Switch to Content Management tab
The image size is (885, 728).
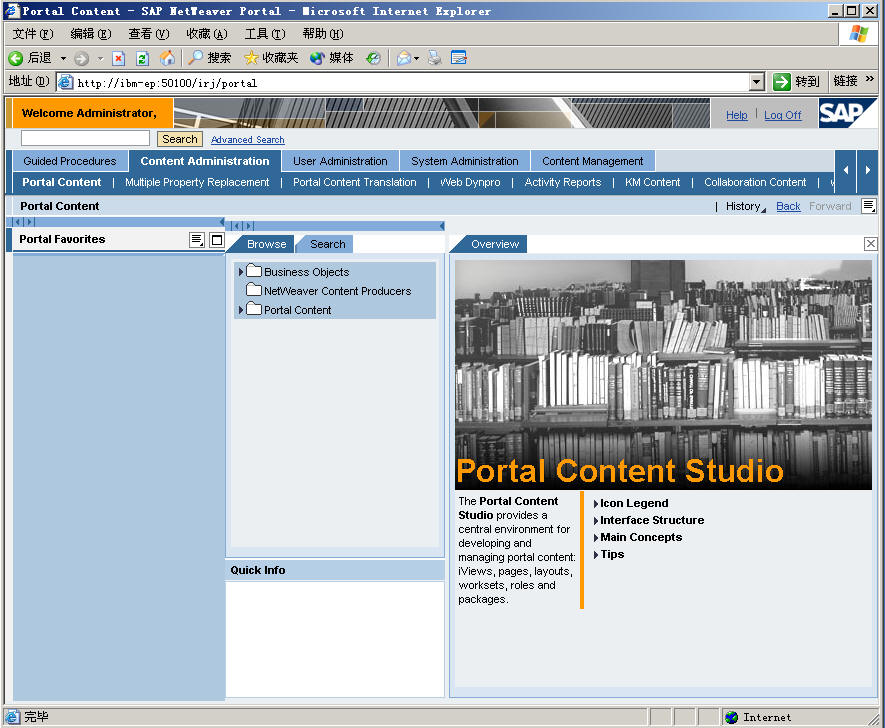pos(593,161)
